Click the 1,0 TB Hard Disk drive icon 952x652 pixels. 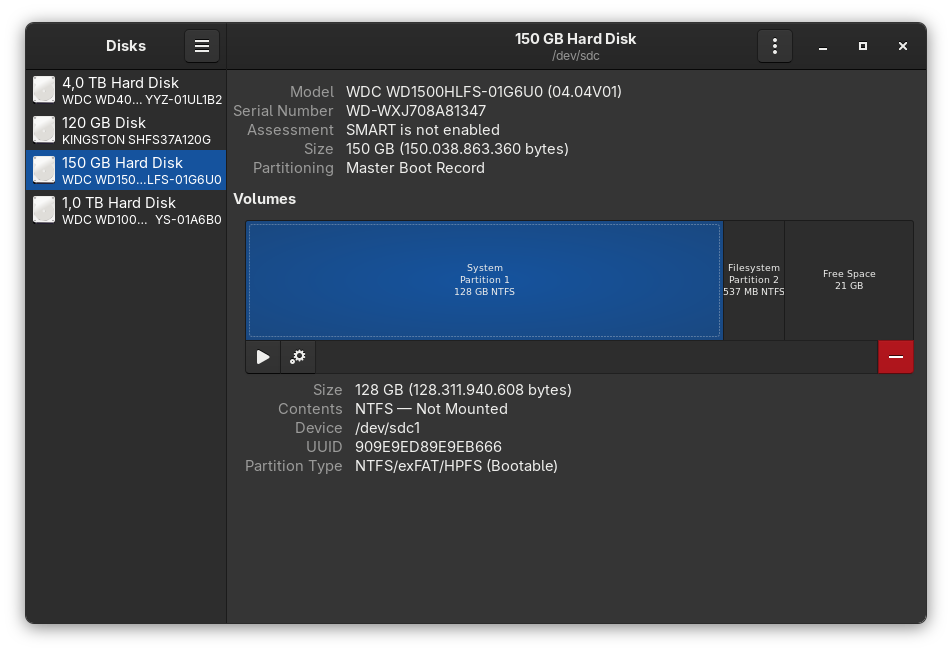[44, 210]
